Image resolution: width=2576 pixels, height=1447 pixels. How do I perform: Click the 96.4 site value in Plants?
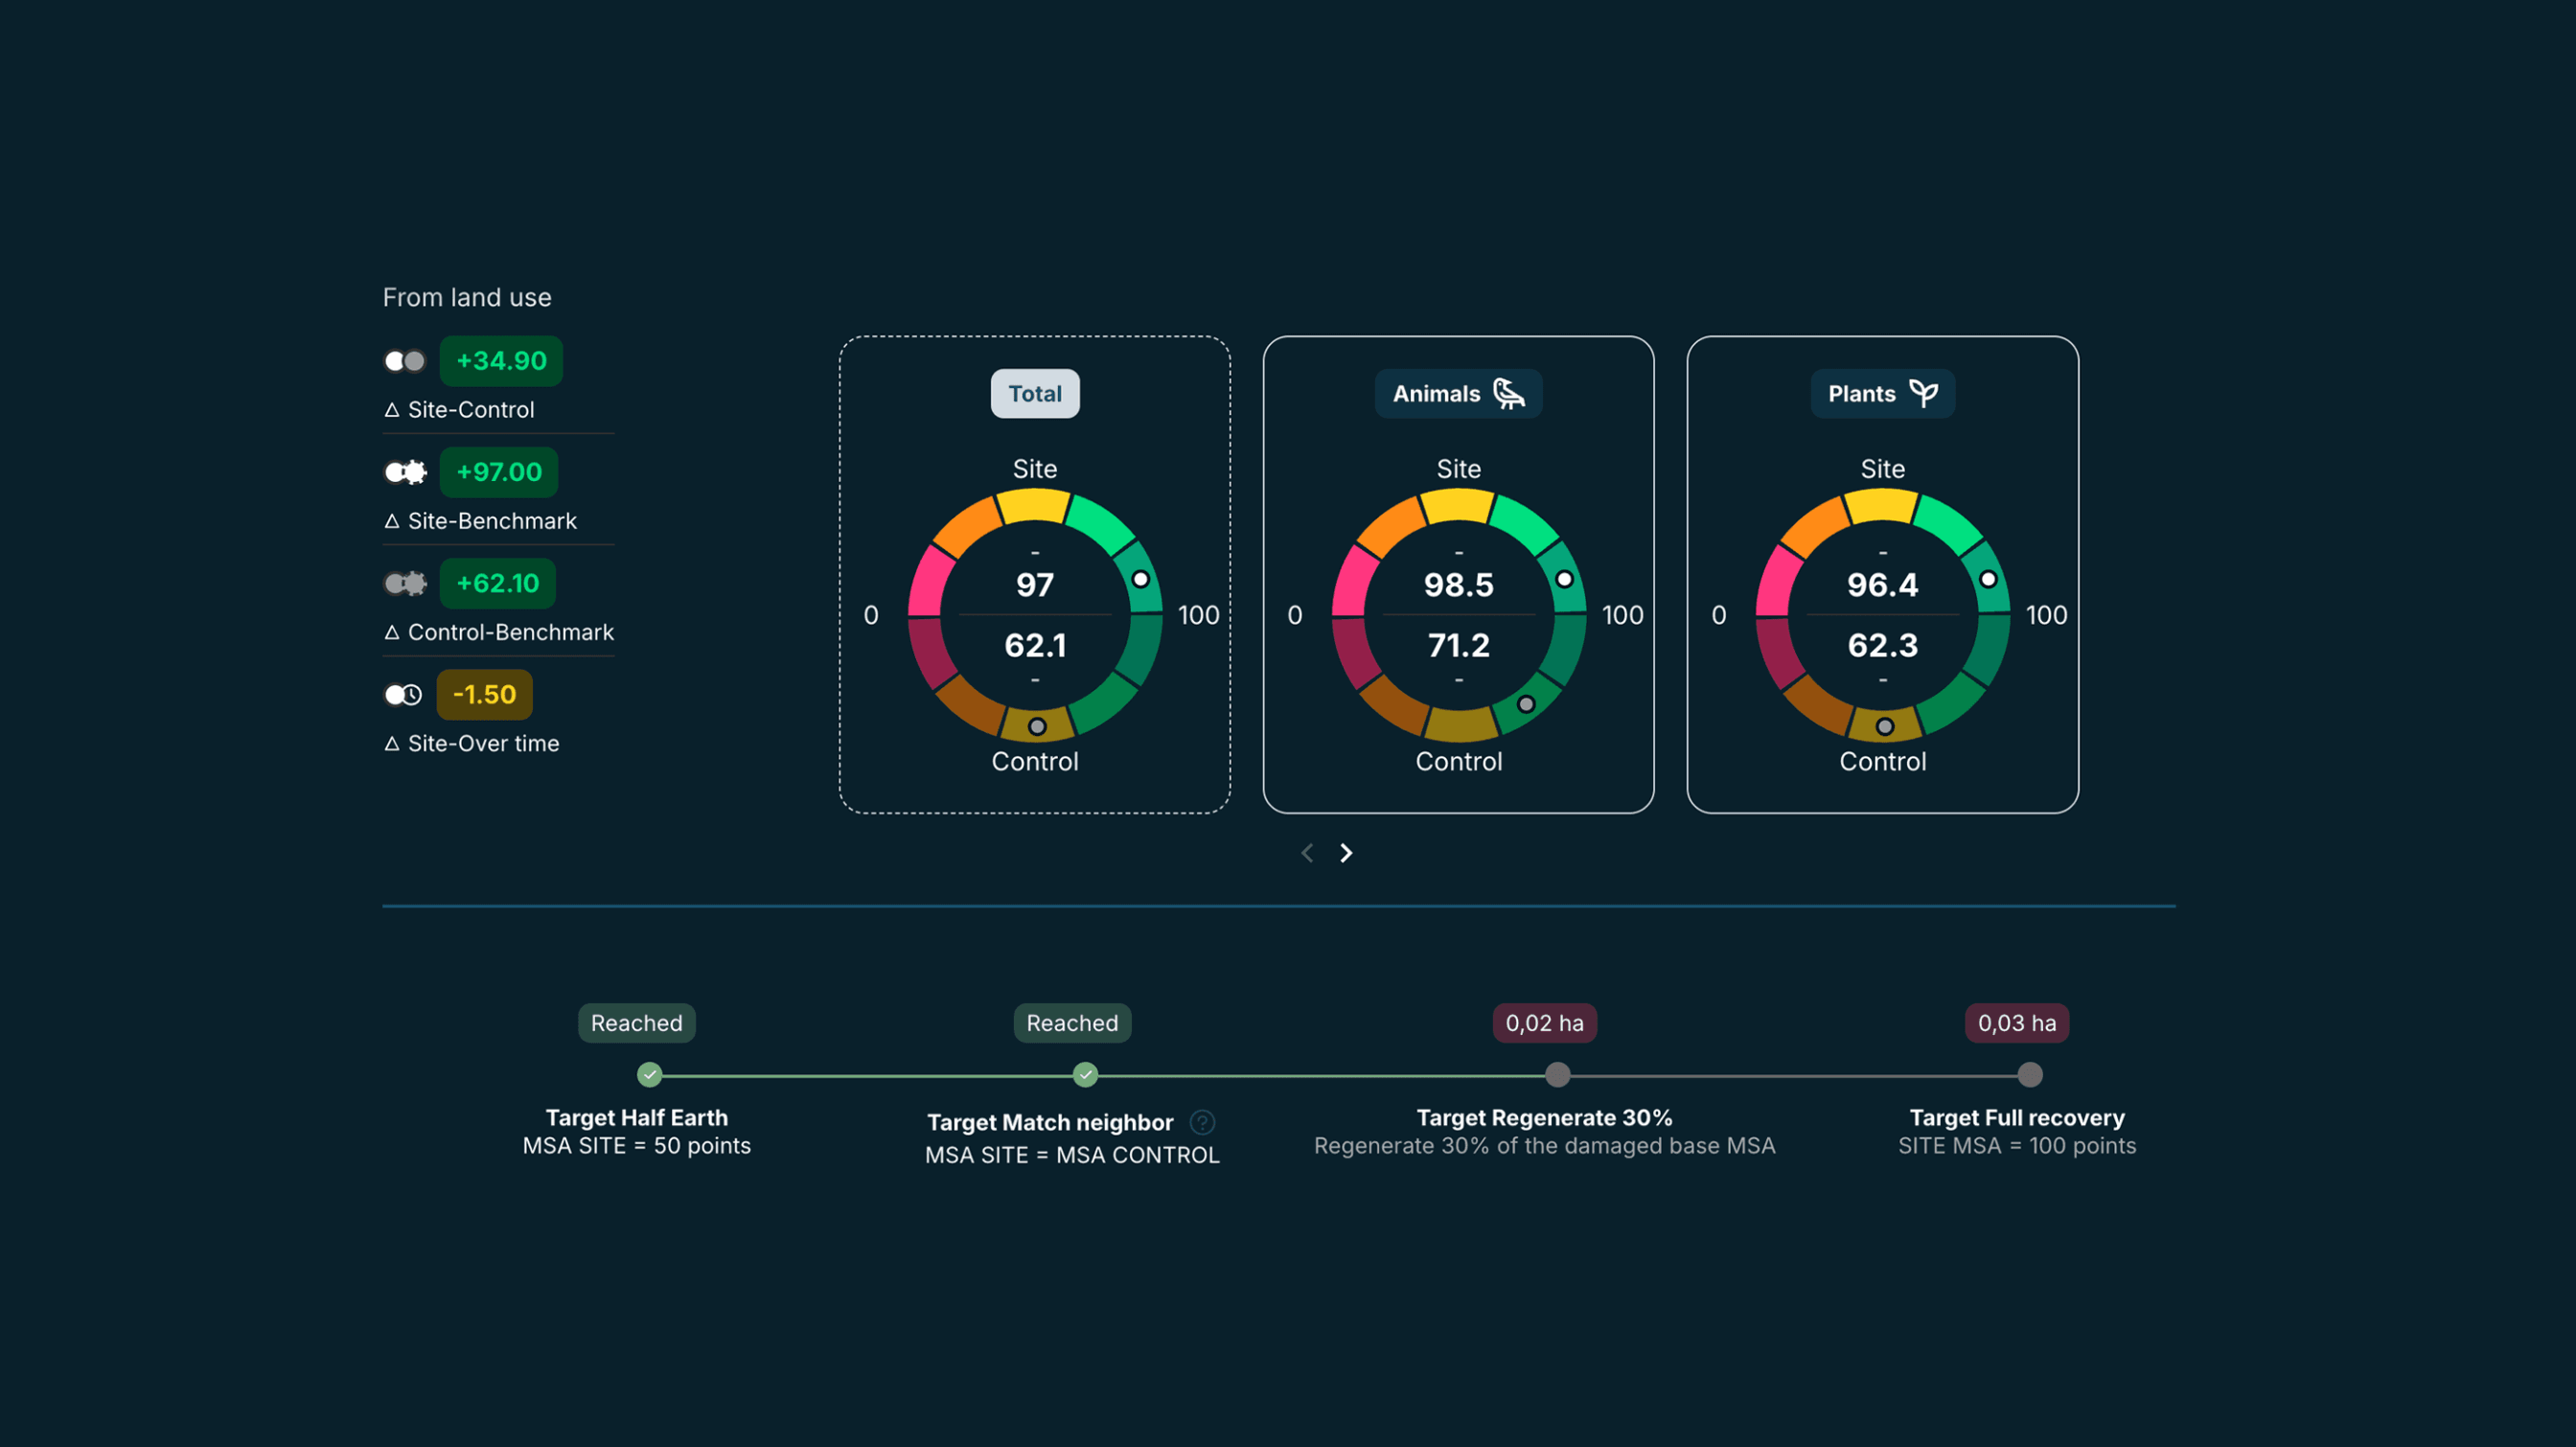1882,585
